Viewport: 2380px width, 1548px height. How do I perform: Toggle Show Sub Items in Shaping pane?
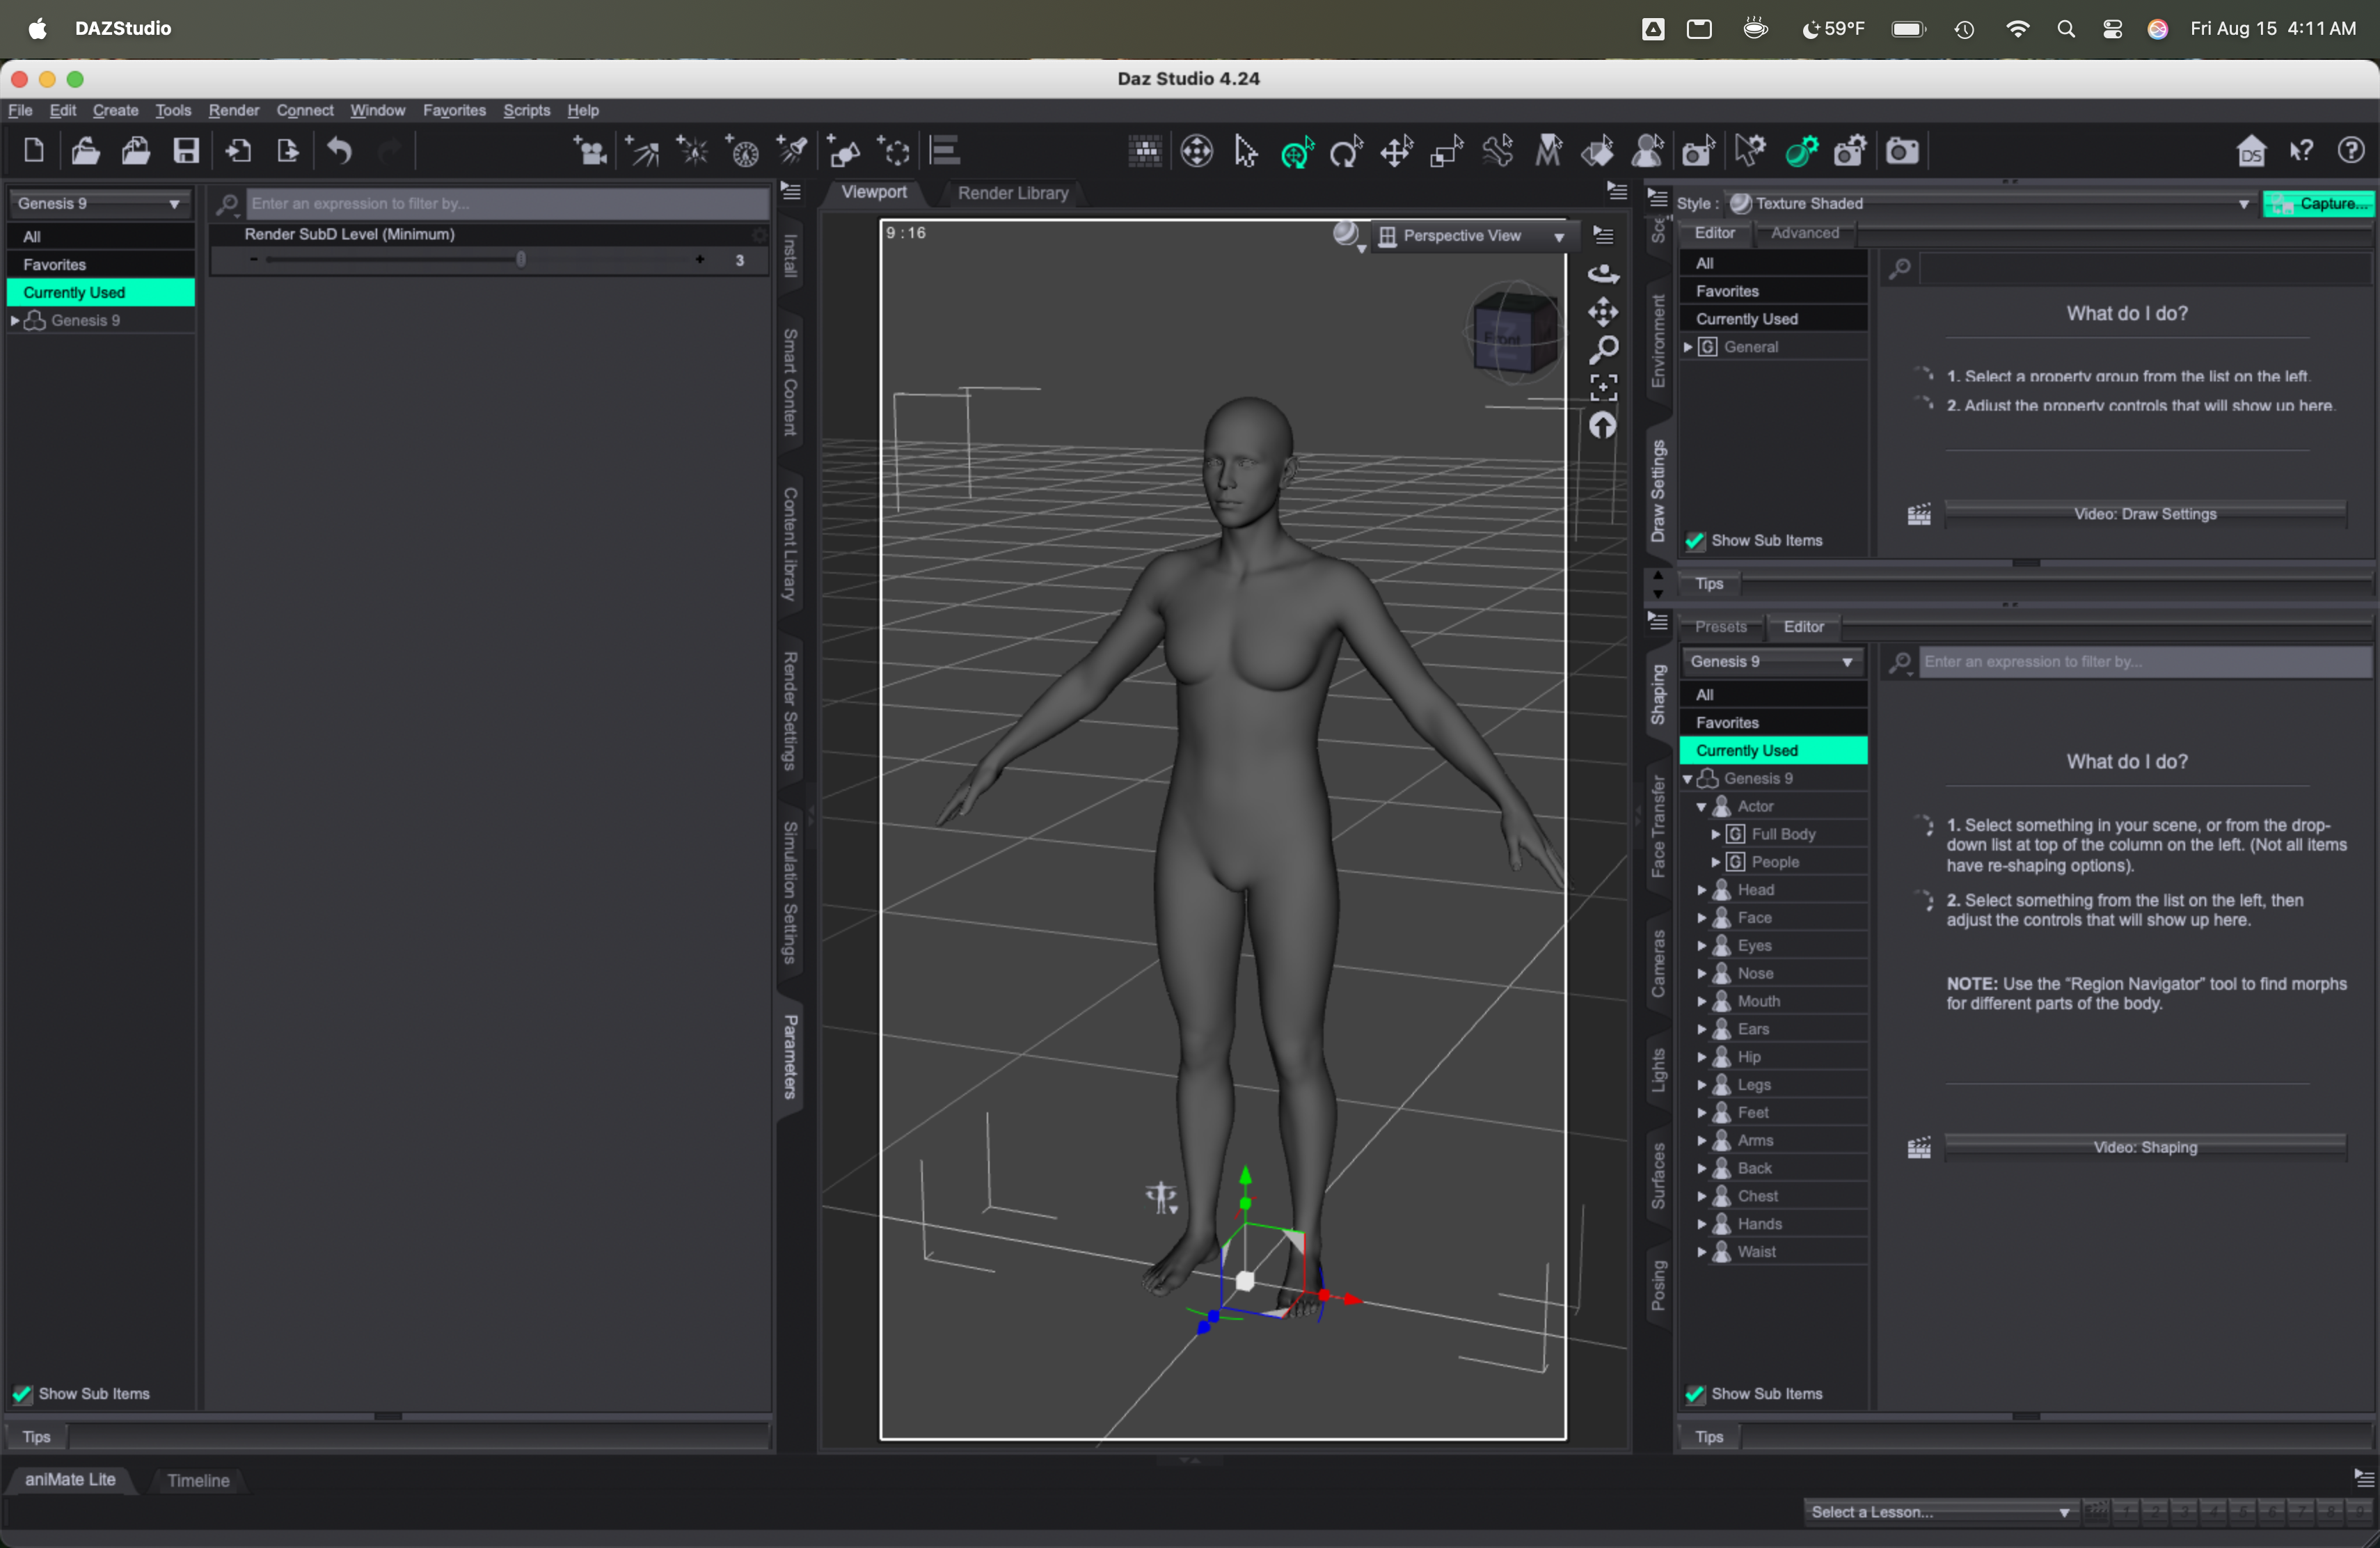tap(1695, 1394)
